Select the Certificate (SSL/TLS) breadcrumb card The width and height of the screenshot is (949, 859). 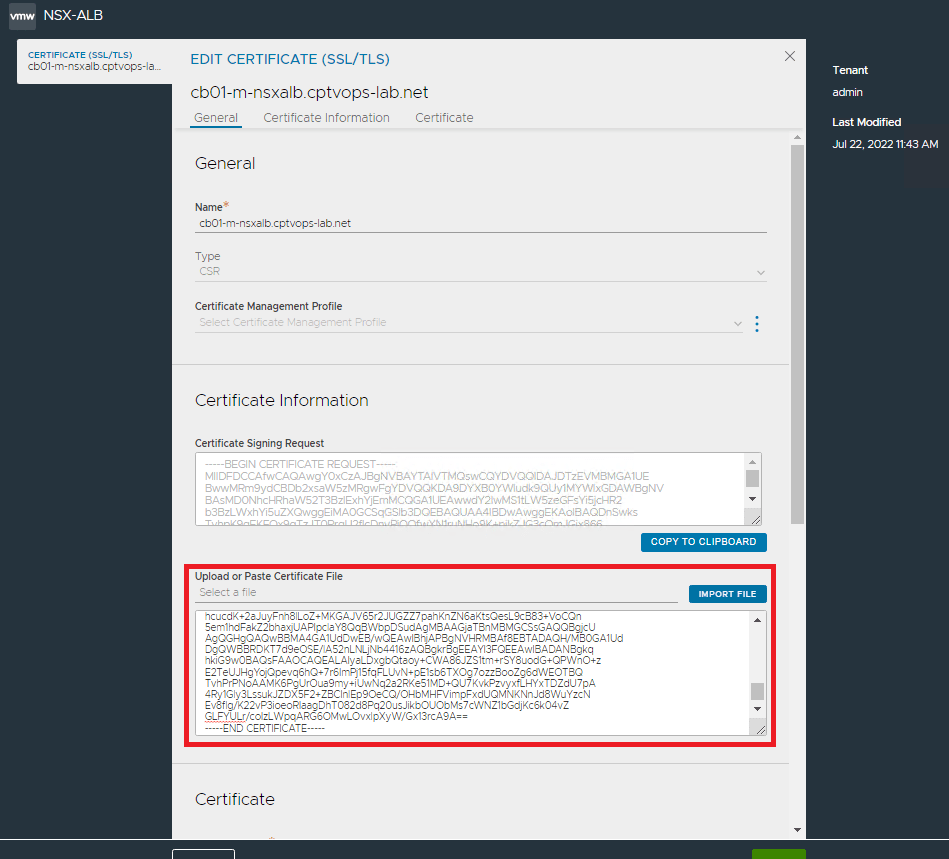coord(95,61)
